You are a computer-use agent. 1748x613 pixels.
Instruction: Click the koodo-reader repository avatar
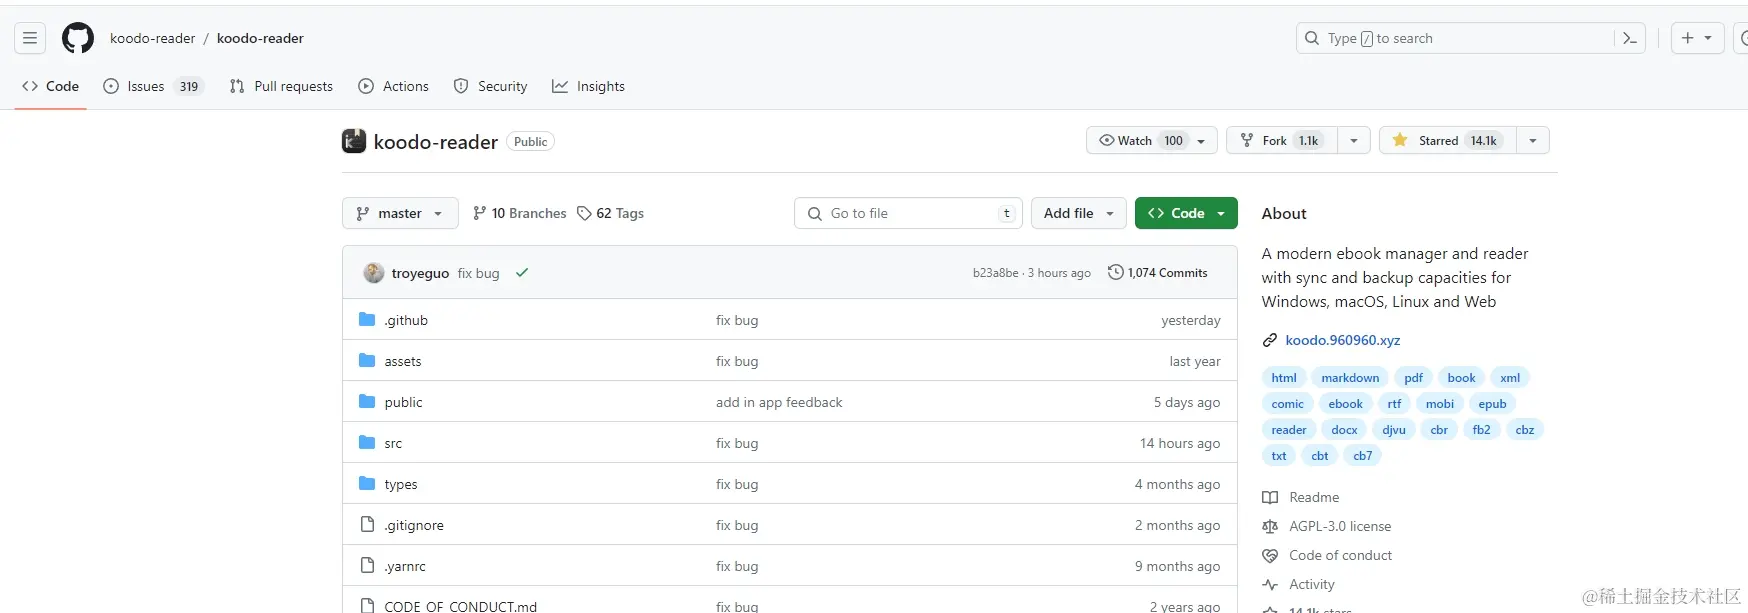pos(354,141)
